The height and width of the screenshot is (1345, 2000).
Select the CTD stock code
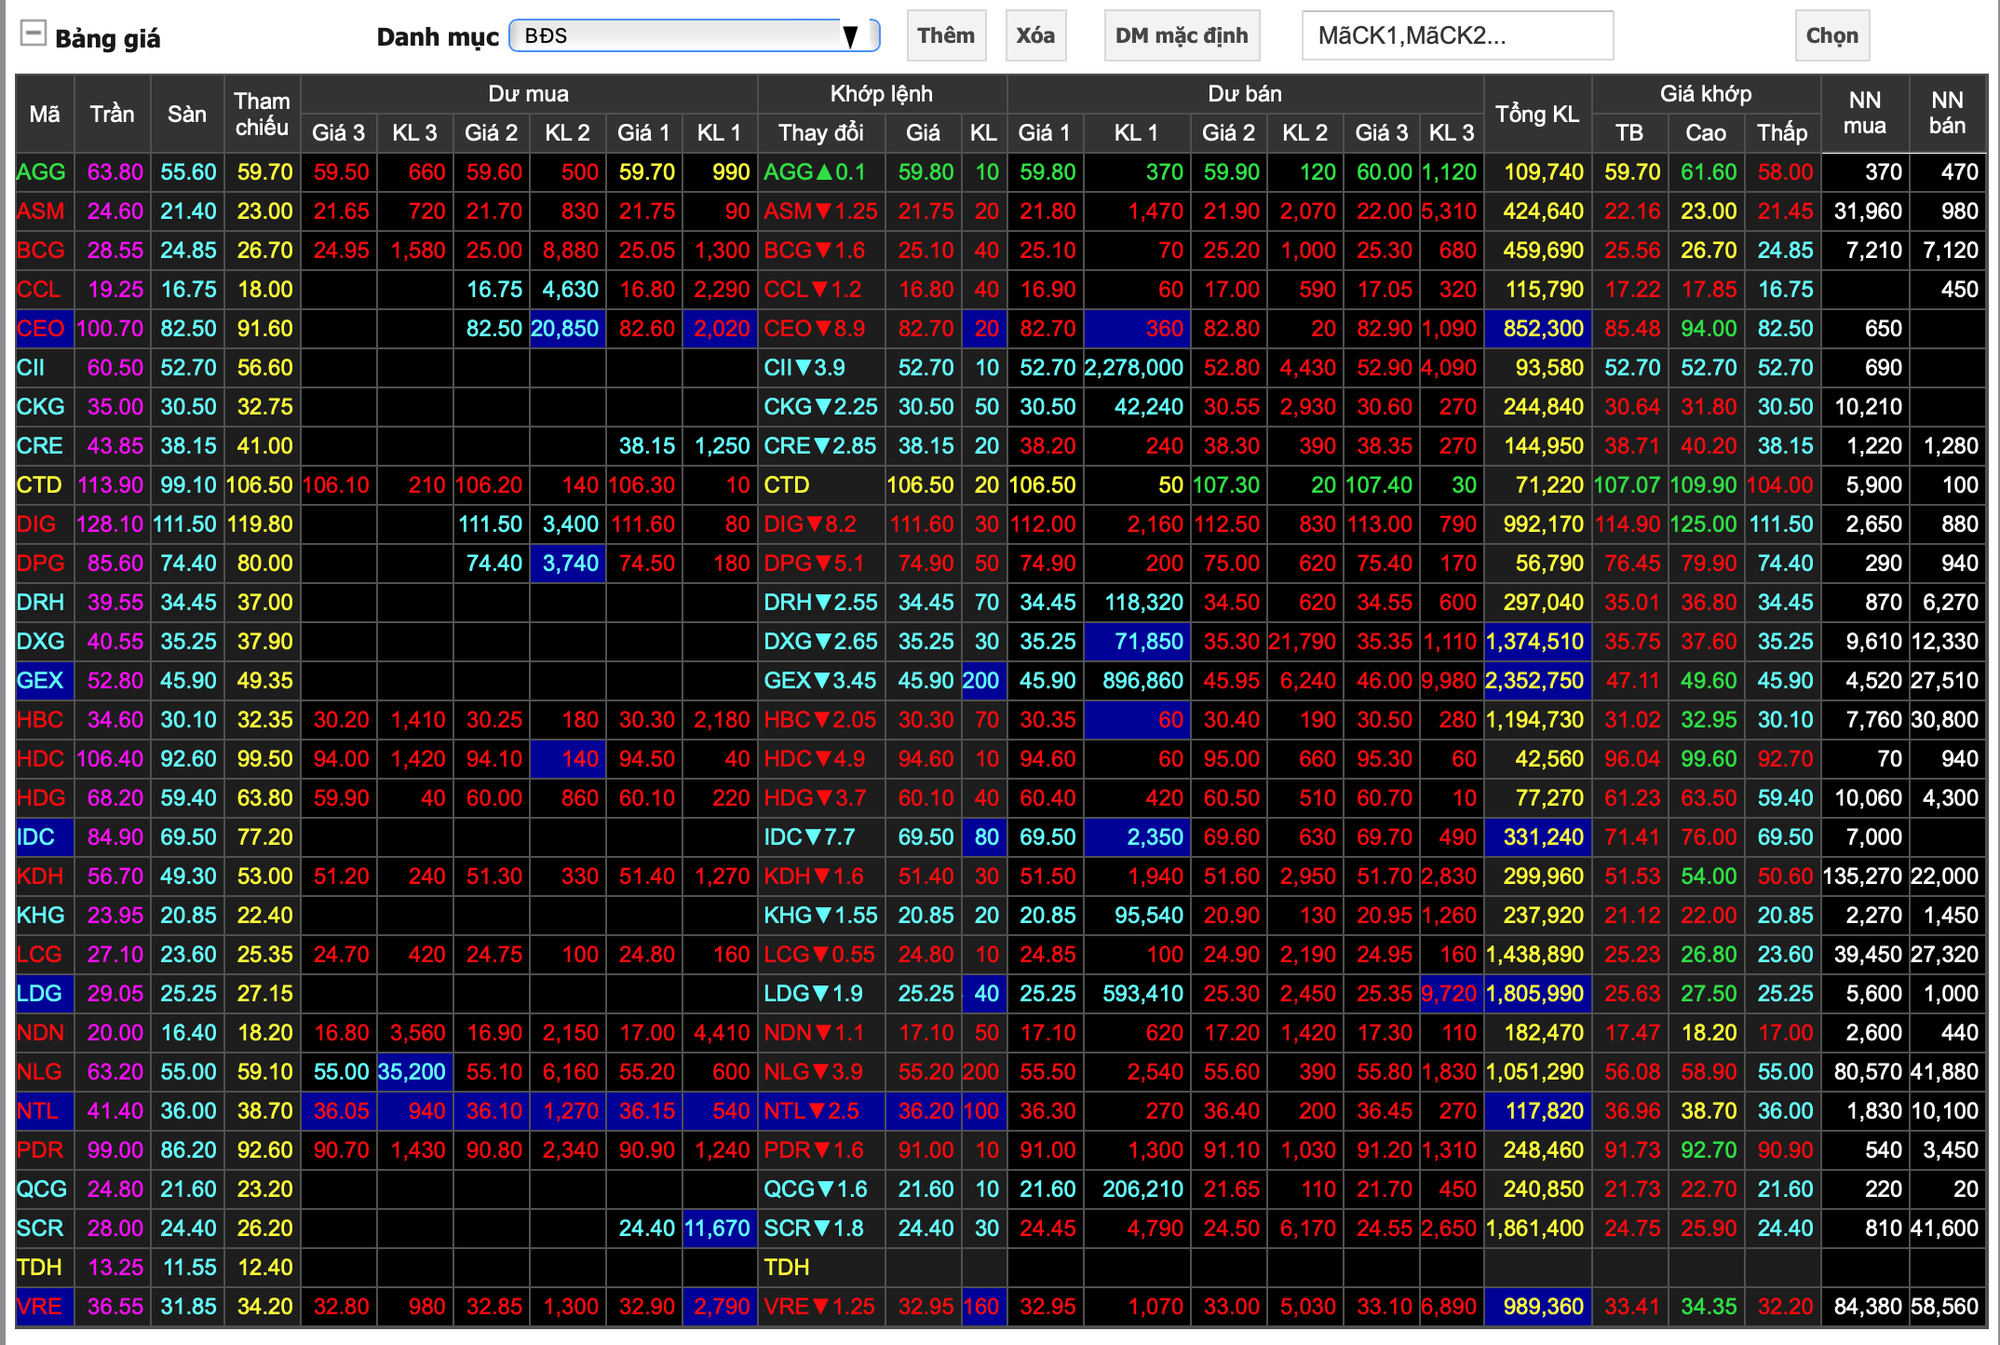click(40, 485)
